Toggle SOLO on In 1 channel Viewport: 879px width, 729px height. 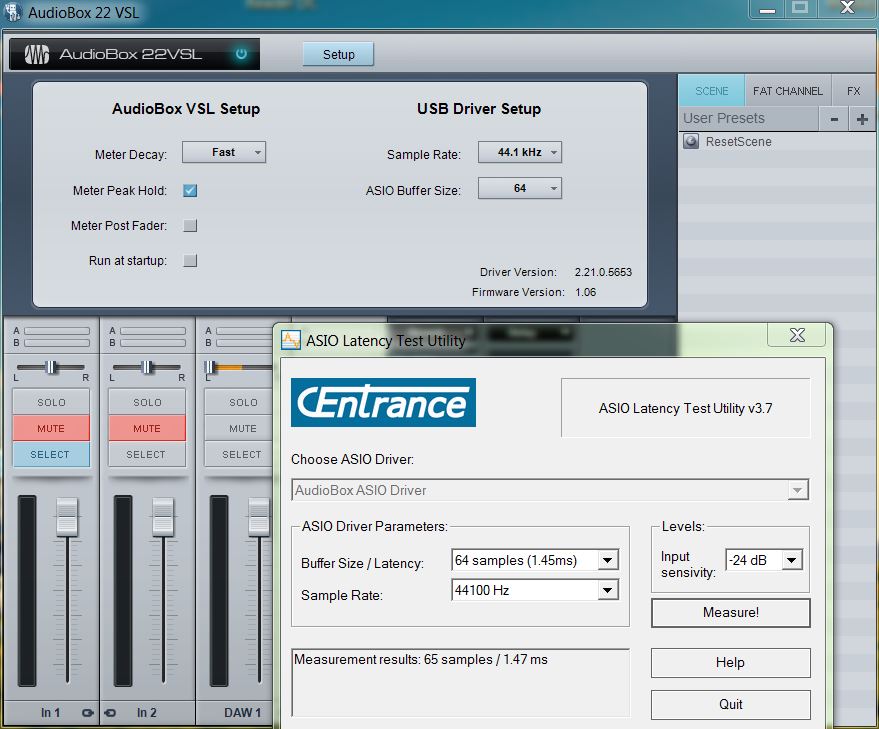51,403
